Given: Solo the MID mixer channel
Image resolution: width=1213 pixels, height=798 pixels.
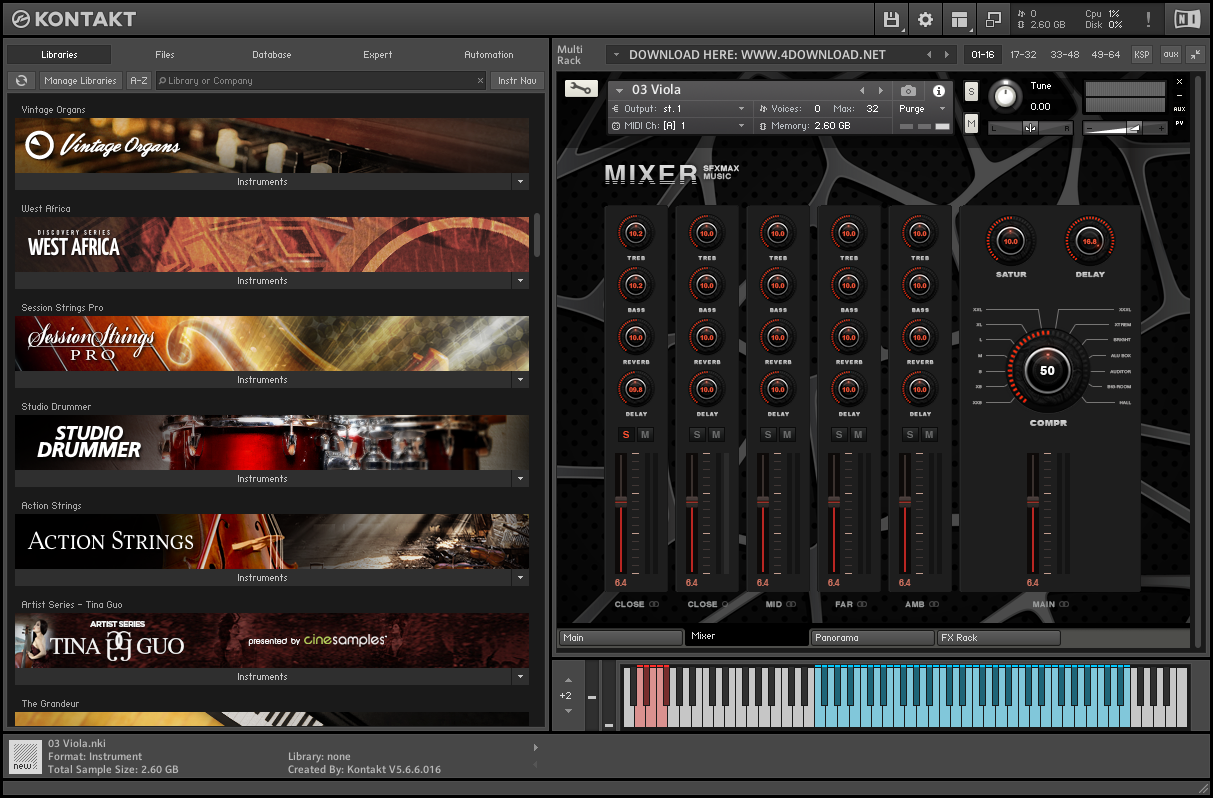Looking at the screenshot, I should (x=768, y=434).
